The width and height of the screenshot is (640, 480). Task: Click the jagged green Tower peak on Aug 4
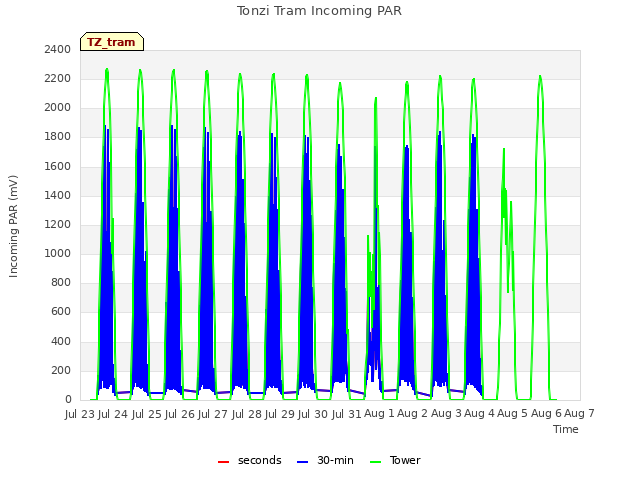click(x=504, y=149)
